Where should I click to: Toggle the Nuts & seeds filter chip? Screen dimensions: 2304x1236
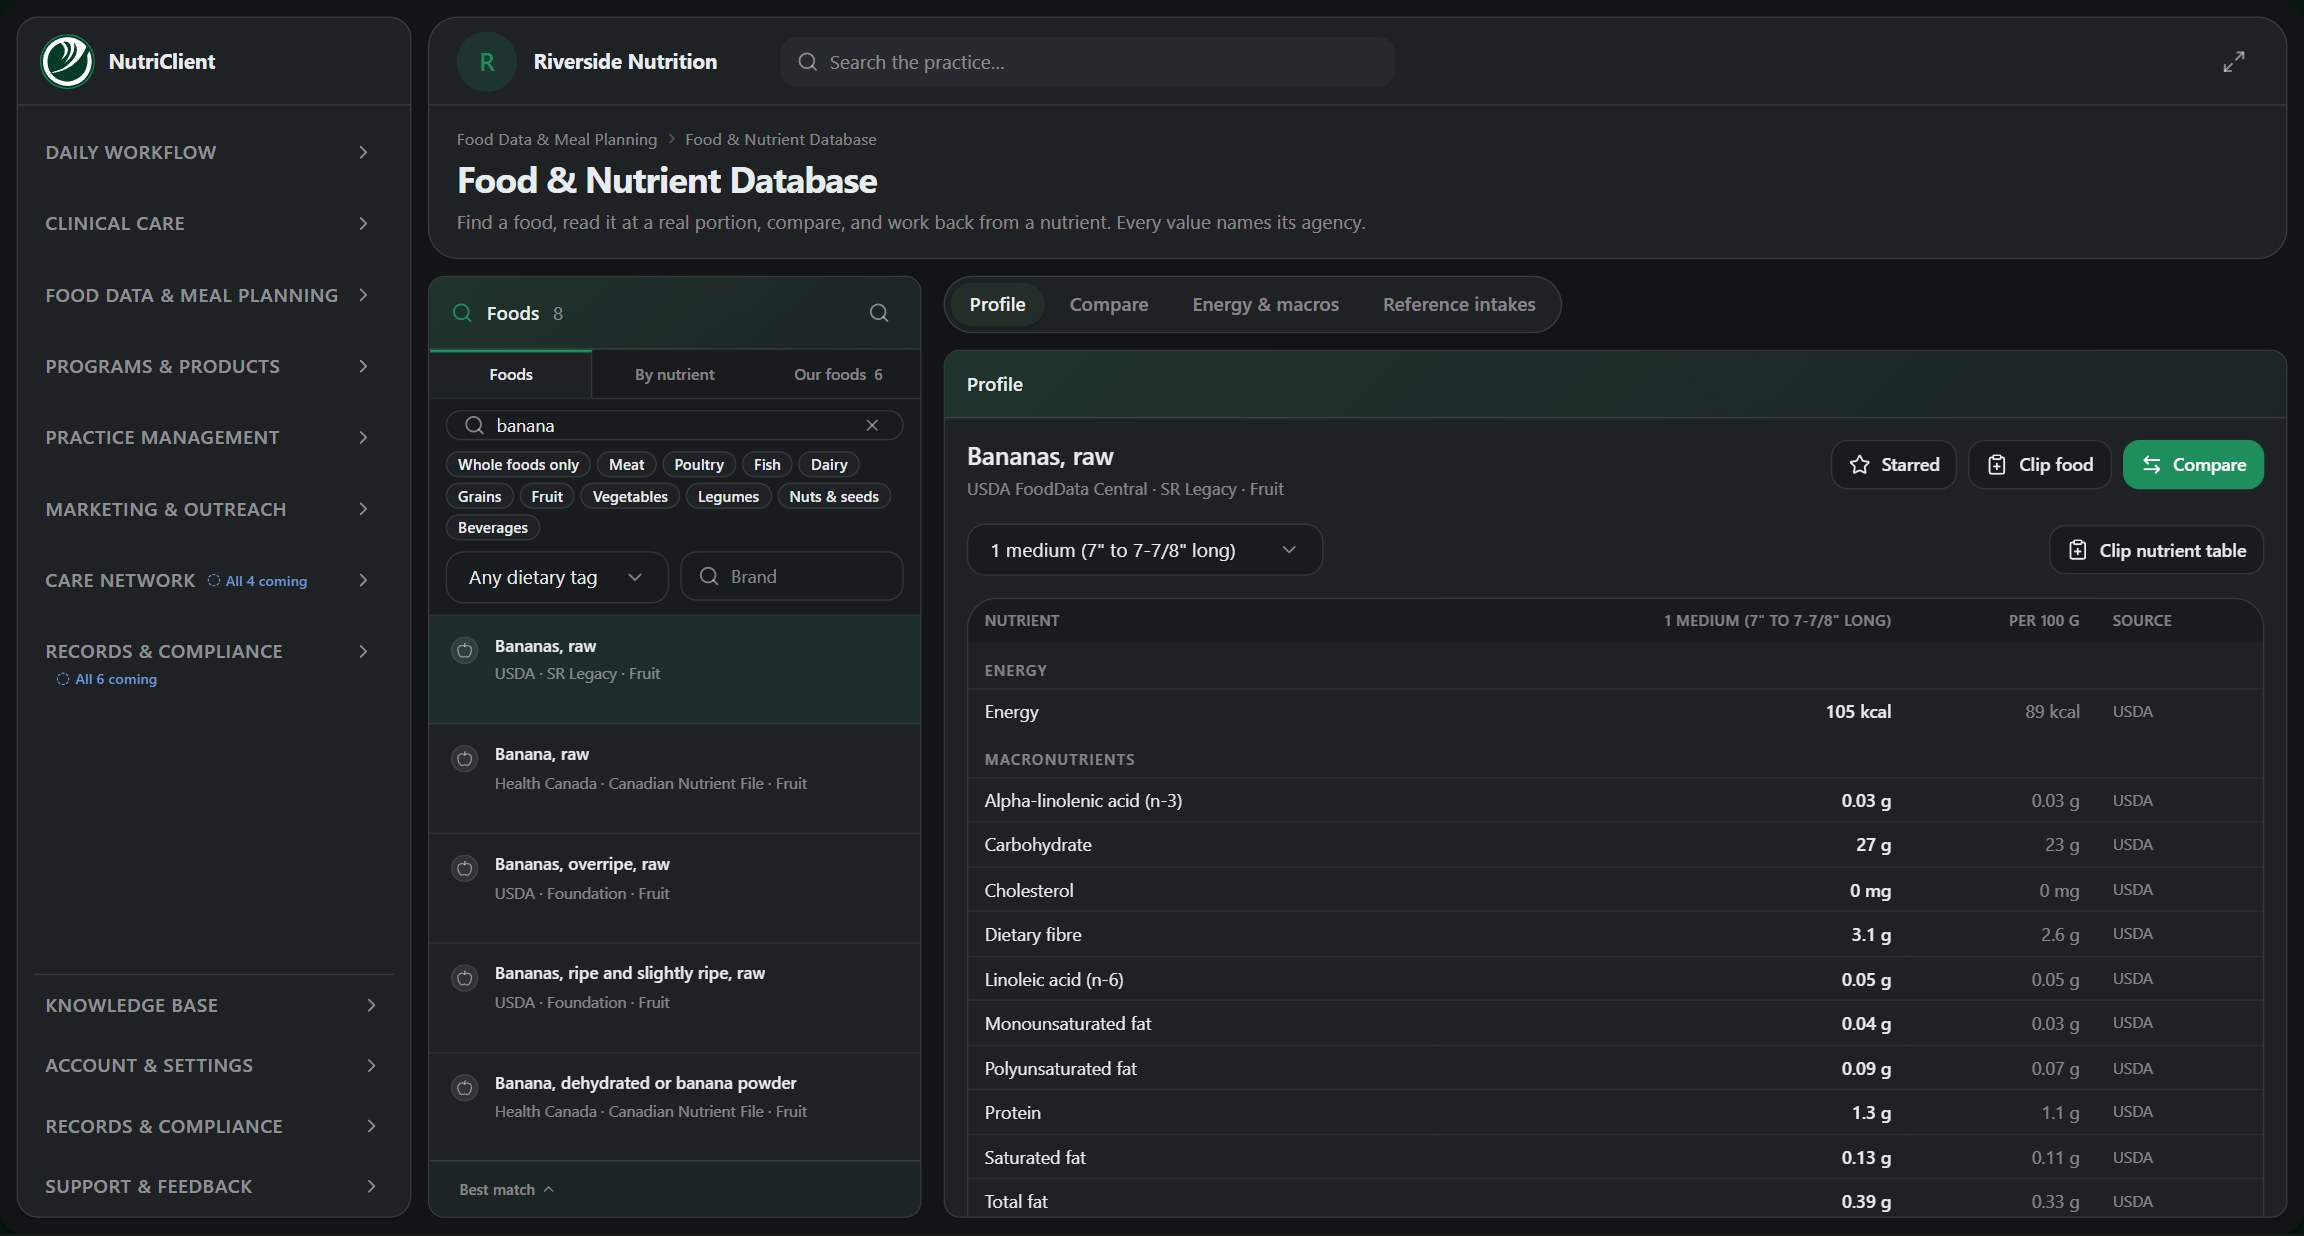[x=834, y=497]
